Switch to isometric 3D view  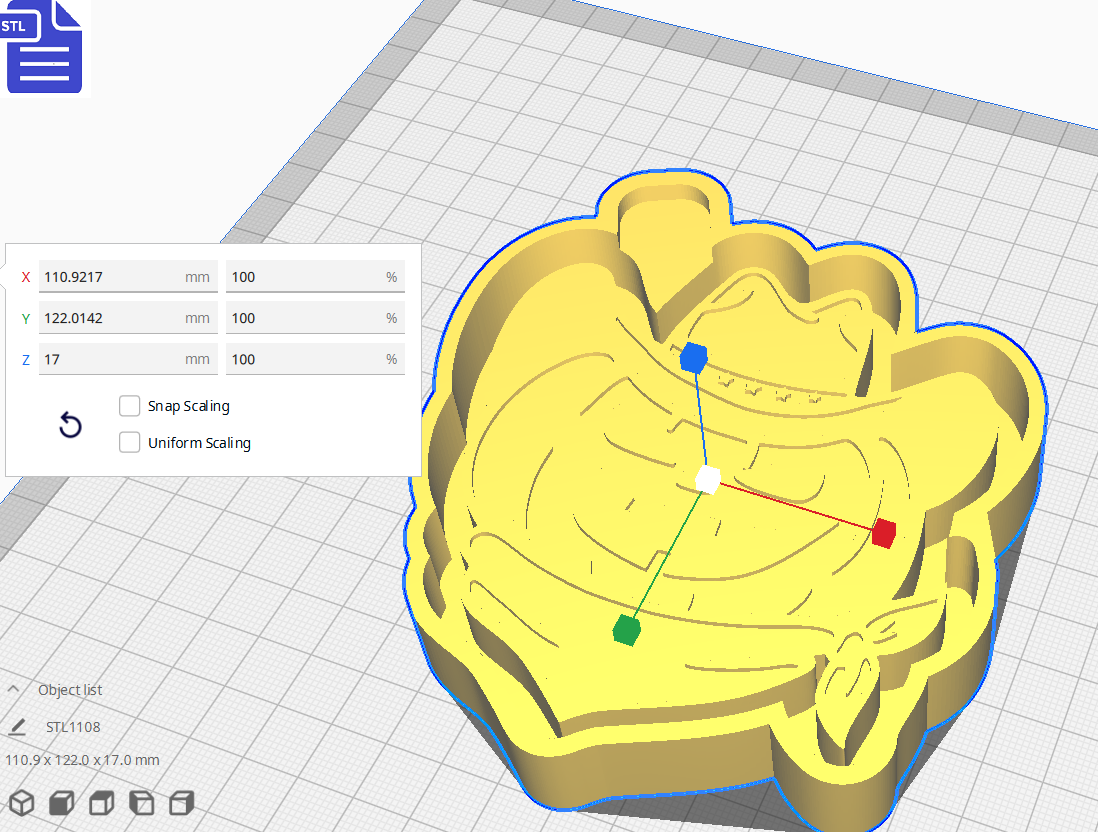20,802
